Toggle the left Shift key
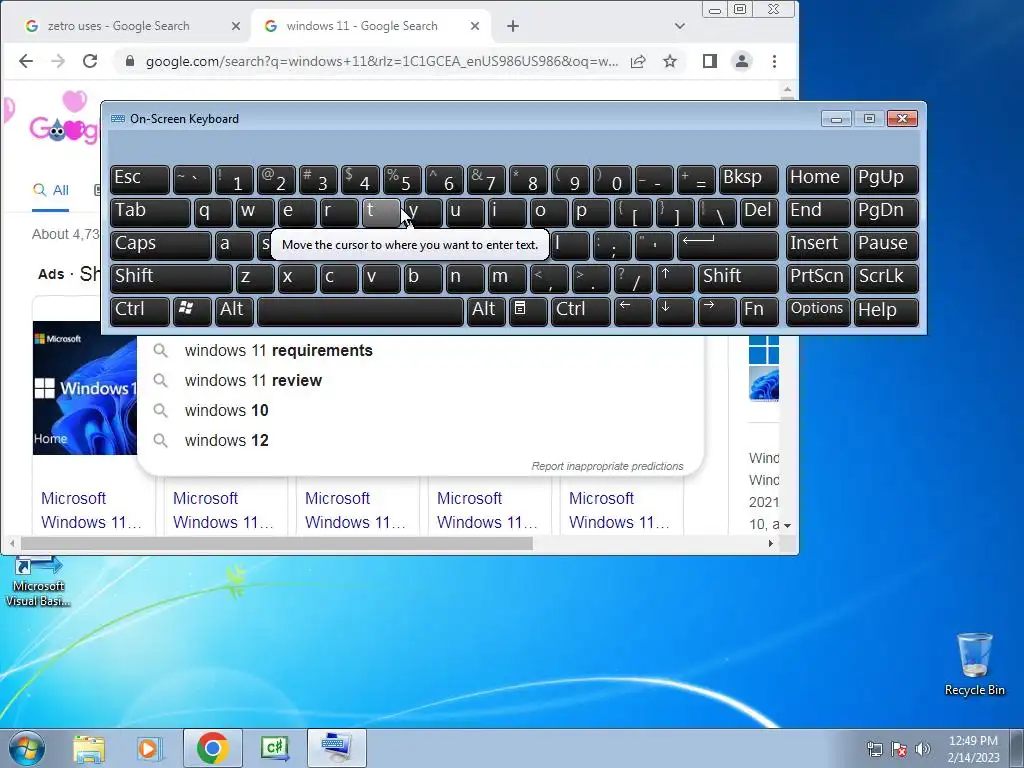This screenshot has height=768, width=1024. pos(171,278)
